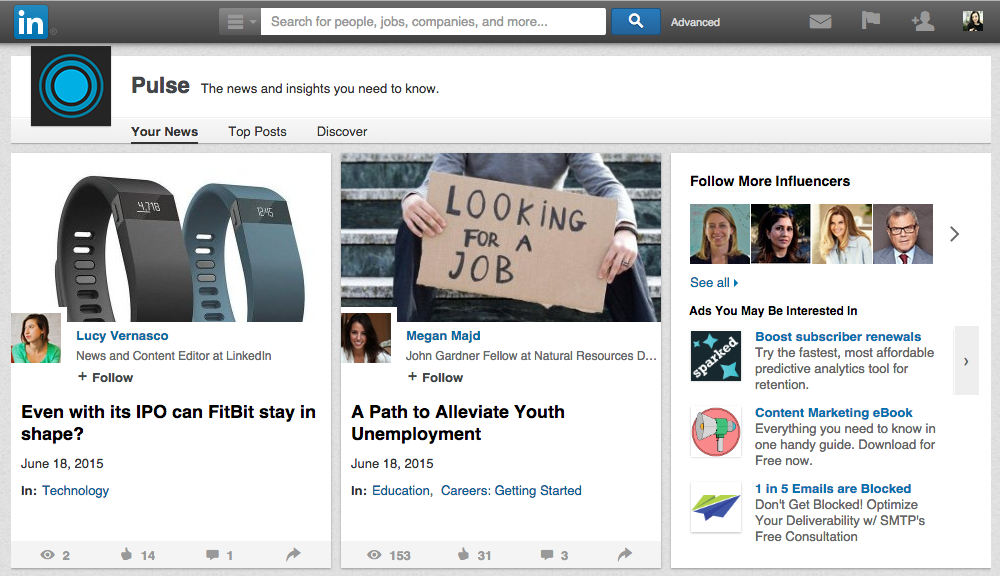Open the Discover tab
This screenshot has height=576, width=1000.
click(x=342, y=131)
